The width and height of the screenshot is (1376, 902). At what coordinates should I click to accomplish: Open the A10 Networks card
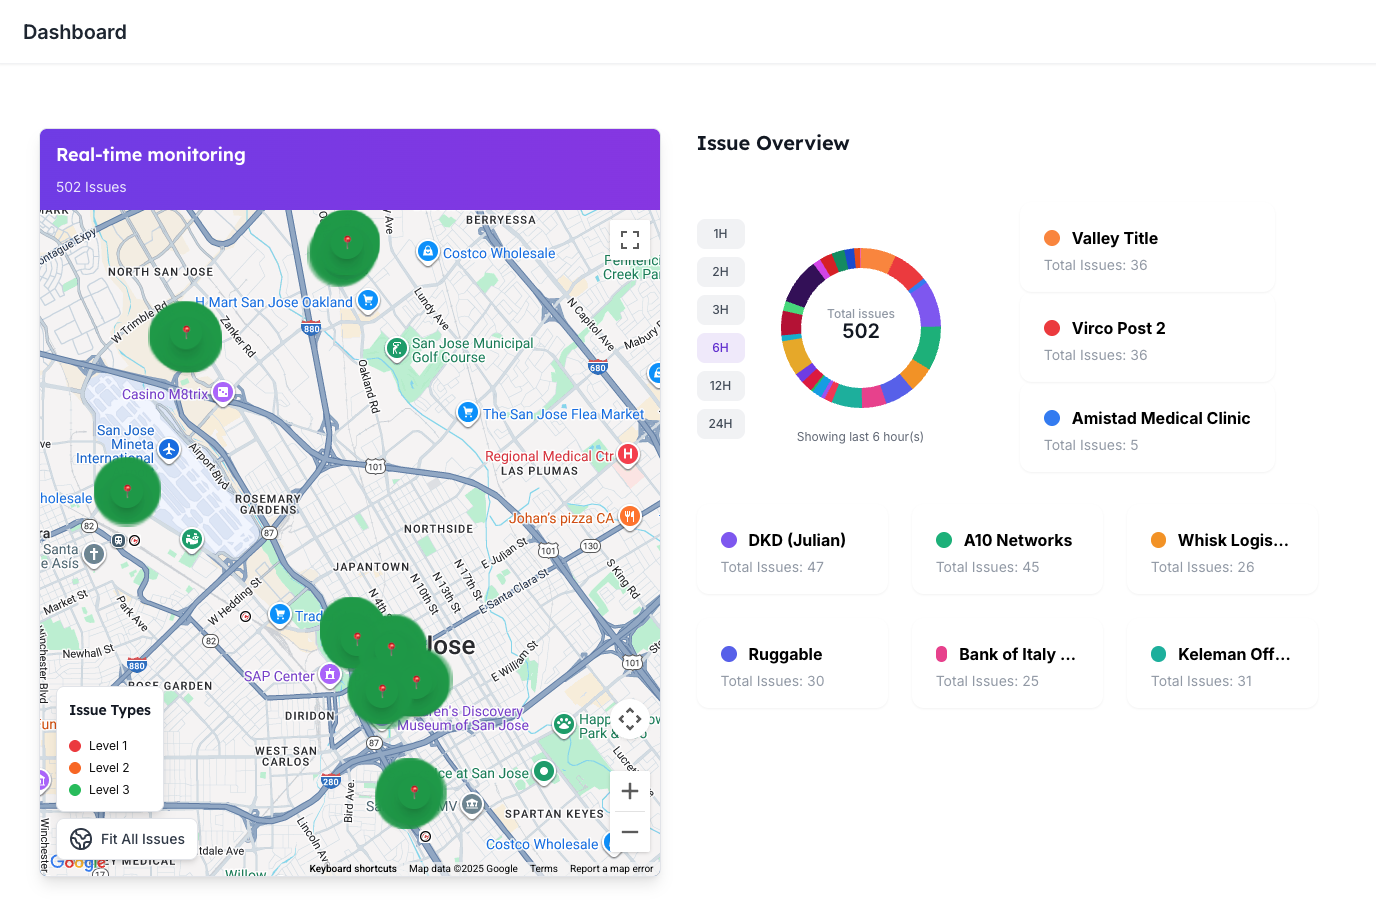[1007, 553]
